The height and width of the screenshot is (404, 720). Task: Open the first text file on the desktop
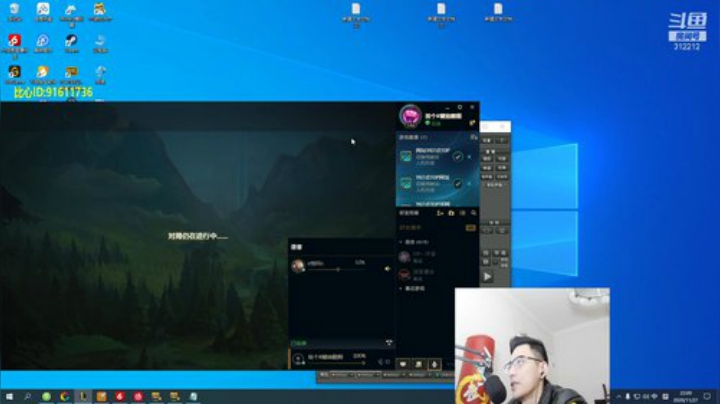pyautogui.click(x=356, y=15)
